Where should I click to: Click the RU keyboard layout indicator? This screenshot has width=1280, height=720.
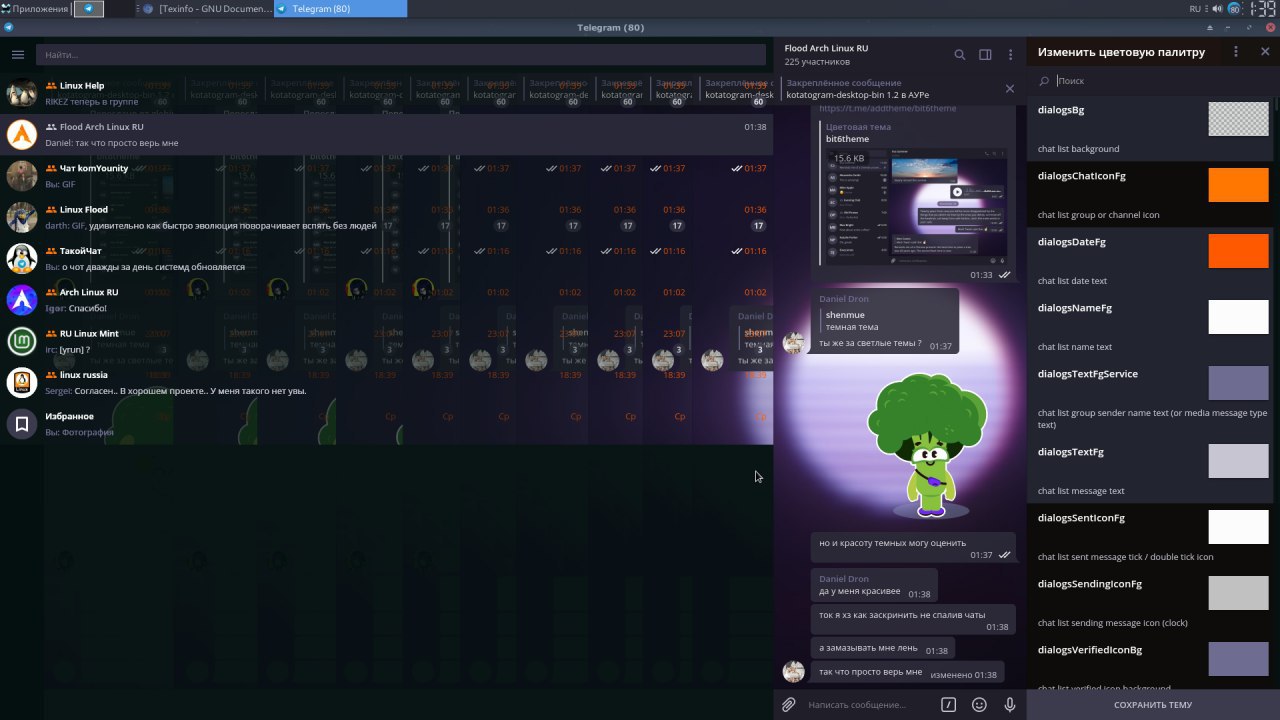[x=1194, y=9]
